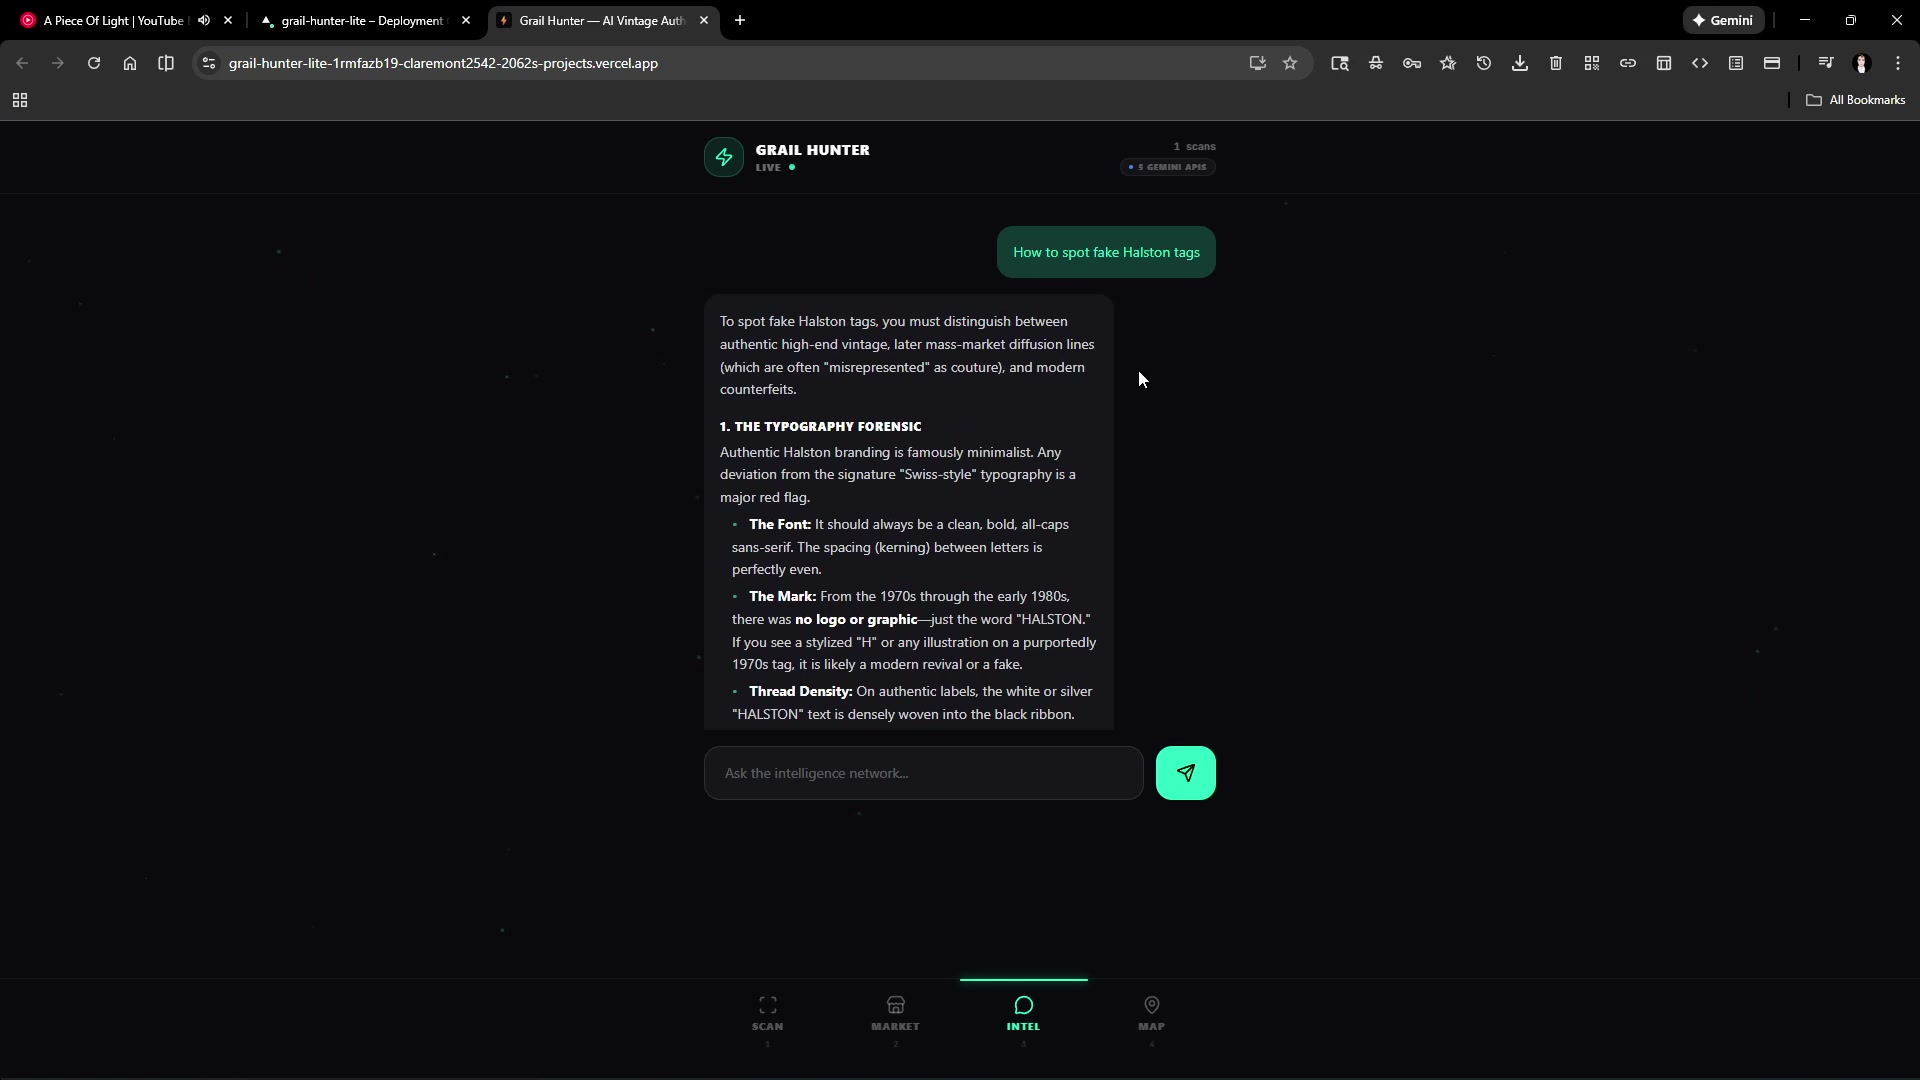
Task: Open the Map location pin icon
Action: coord(1151,1005)
